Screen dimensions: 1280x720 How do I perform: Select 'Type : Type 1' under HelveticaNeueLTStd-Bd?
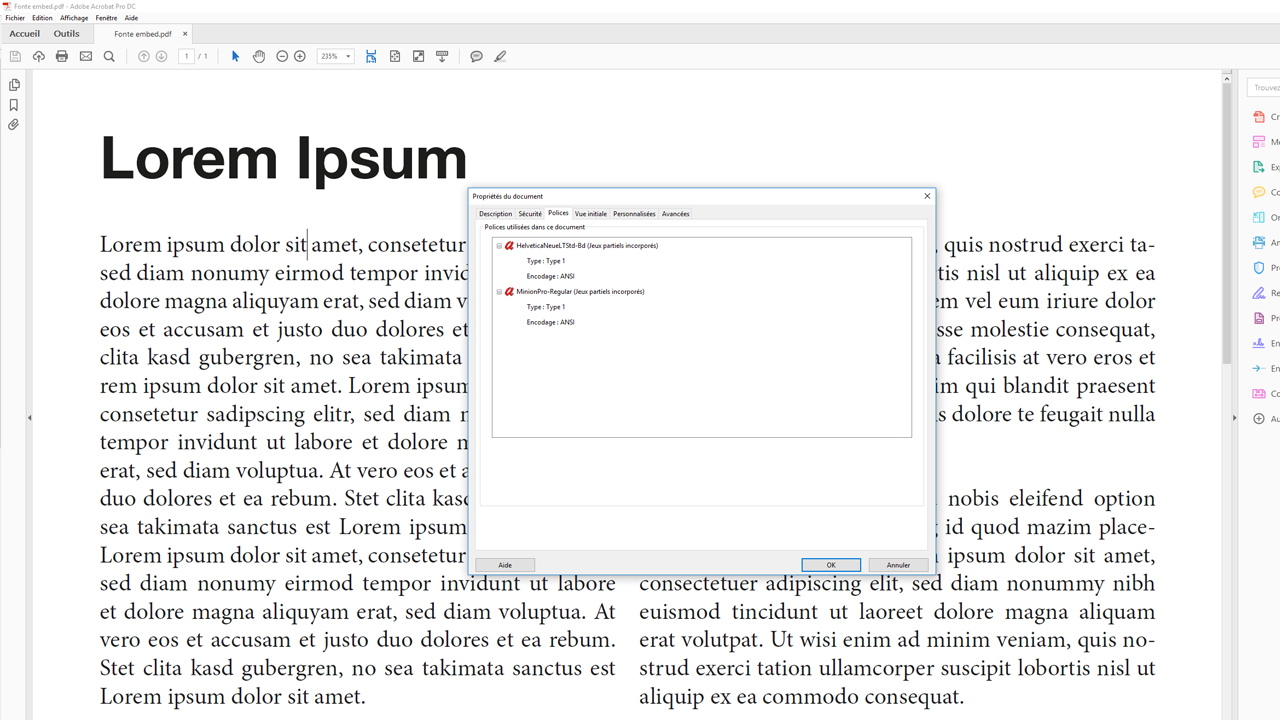click(546, 261)
